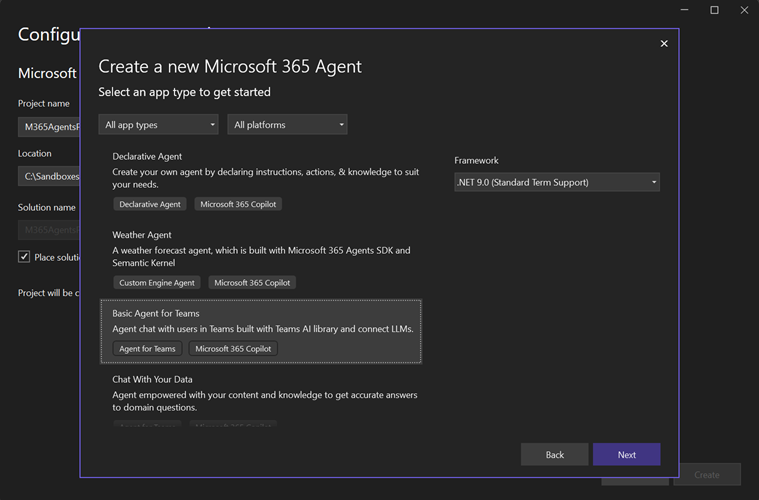Close the Microsoft 365 Agent dialog
The height and width of the screenshot is (500, 759).
(x=664, y=44)
